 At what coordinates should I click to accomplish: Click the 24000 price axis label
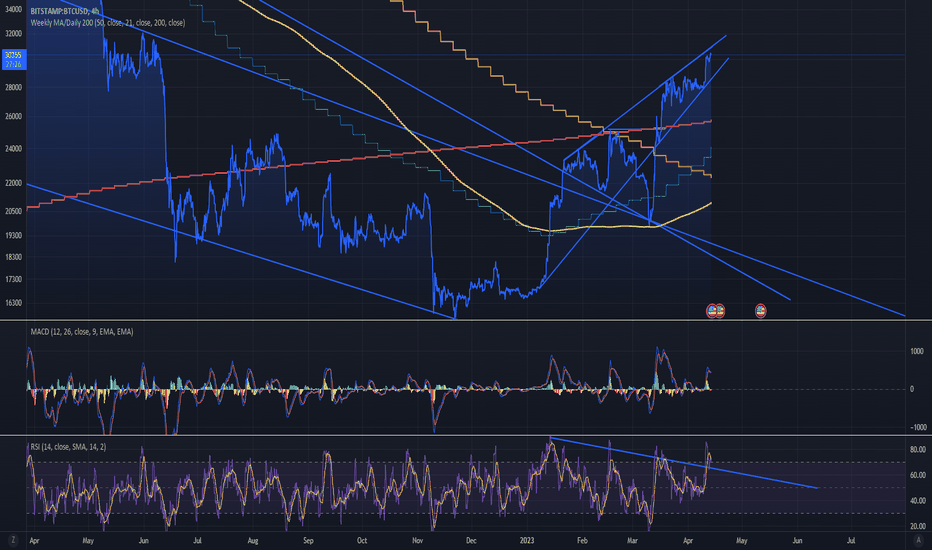tap(13, 149)
